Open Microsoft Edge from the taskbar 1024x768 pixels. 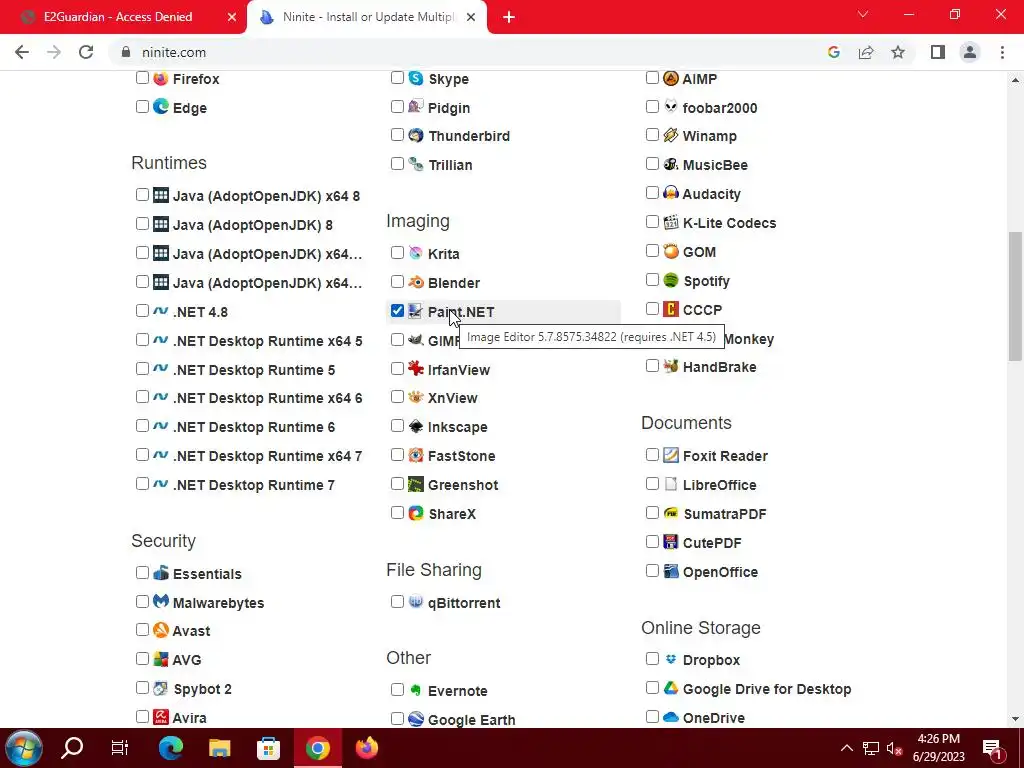click(x=171, y=748)
